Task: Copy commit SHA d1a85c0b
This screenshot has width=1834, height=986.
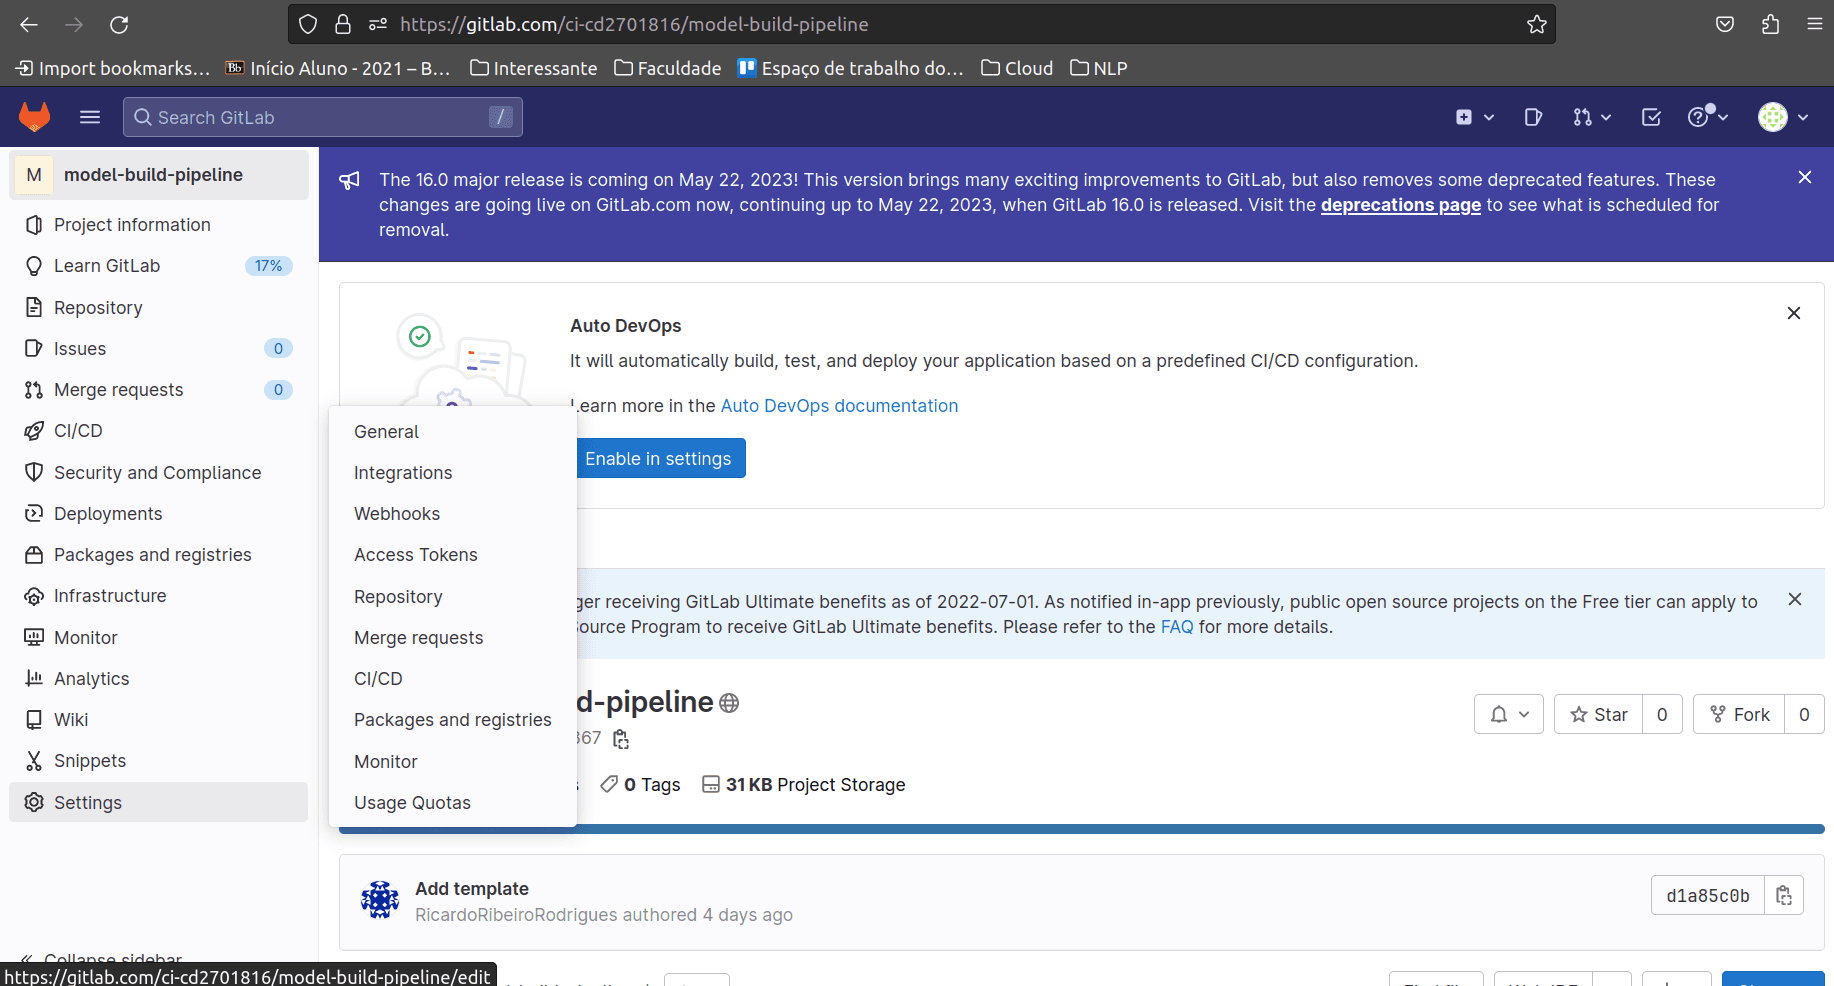Action: pyautogui.click(x=1784, y=895)
